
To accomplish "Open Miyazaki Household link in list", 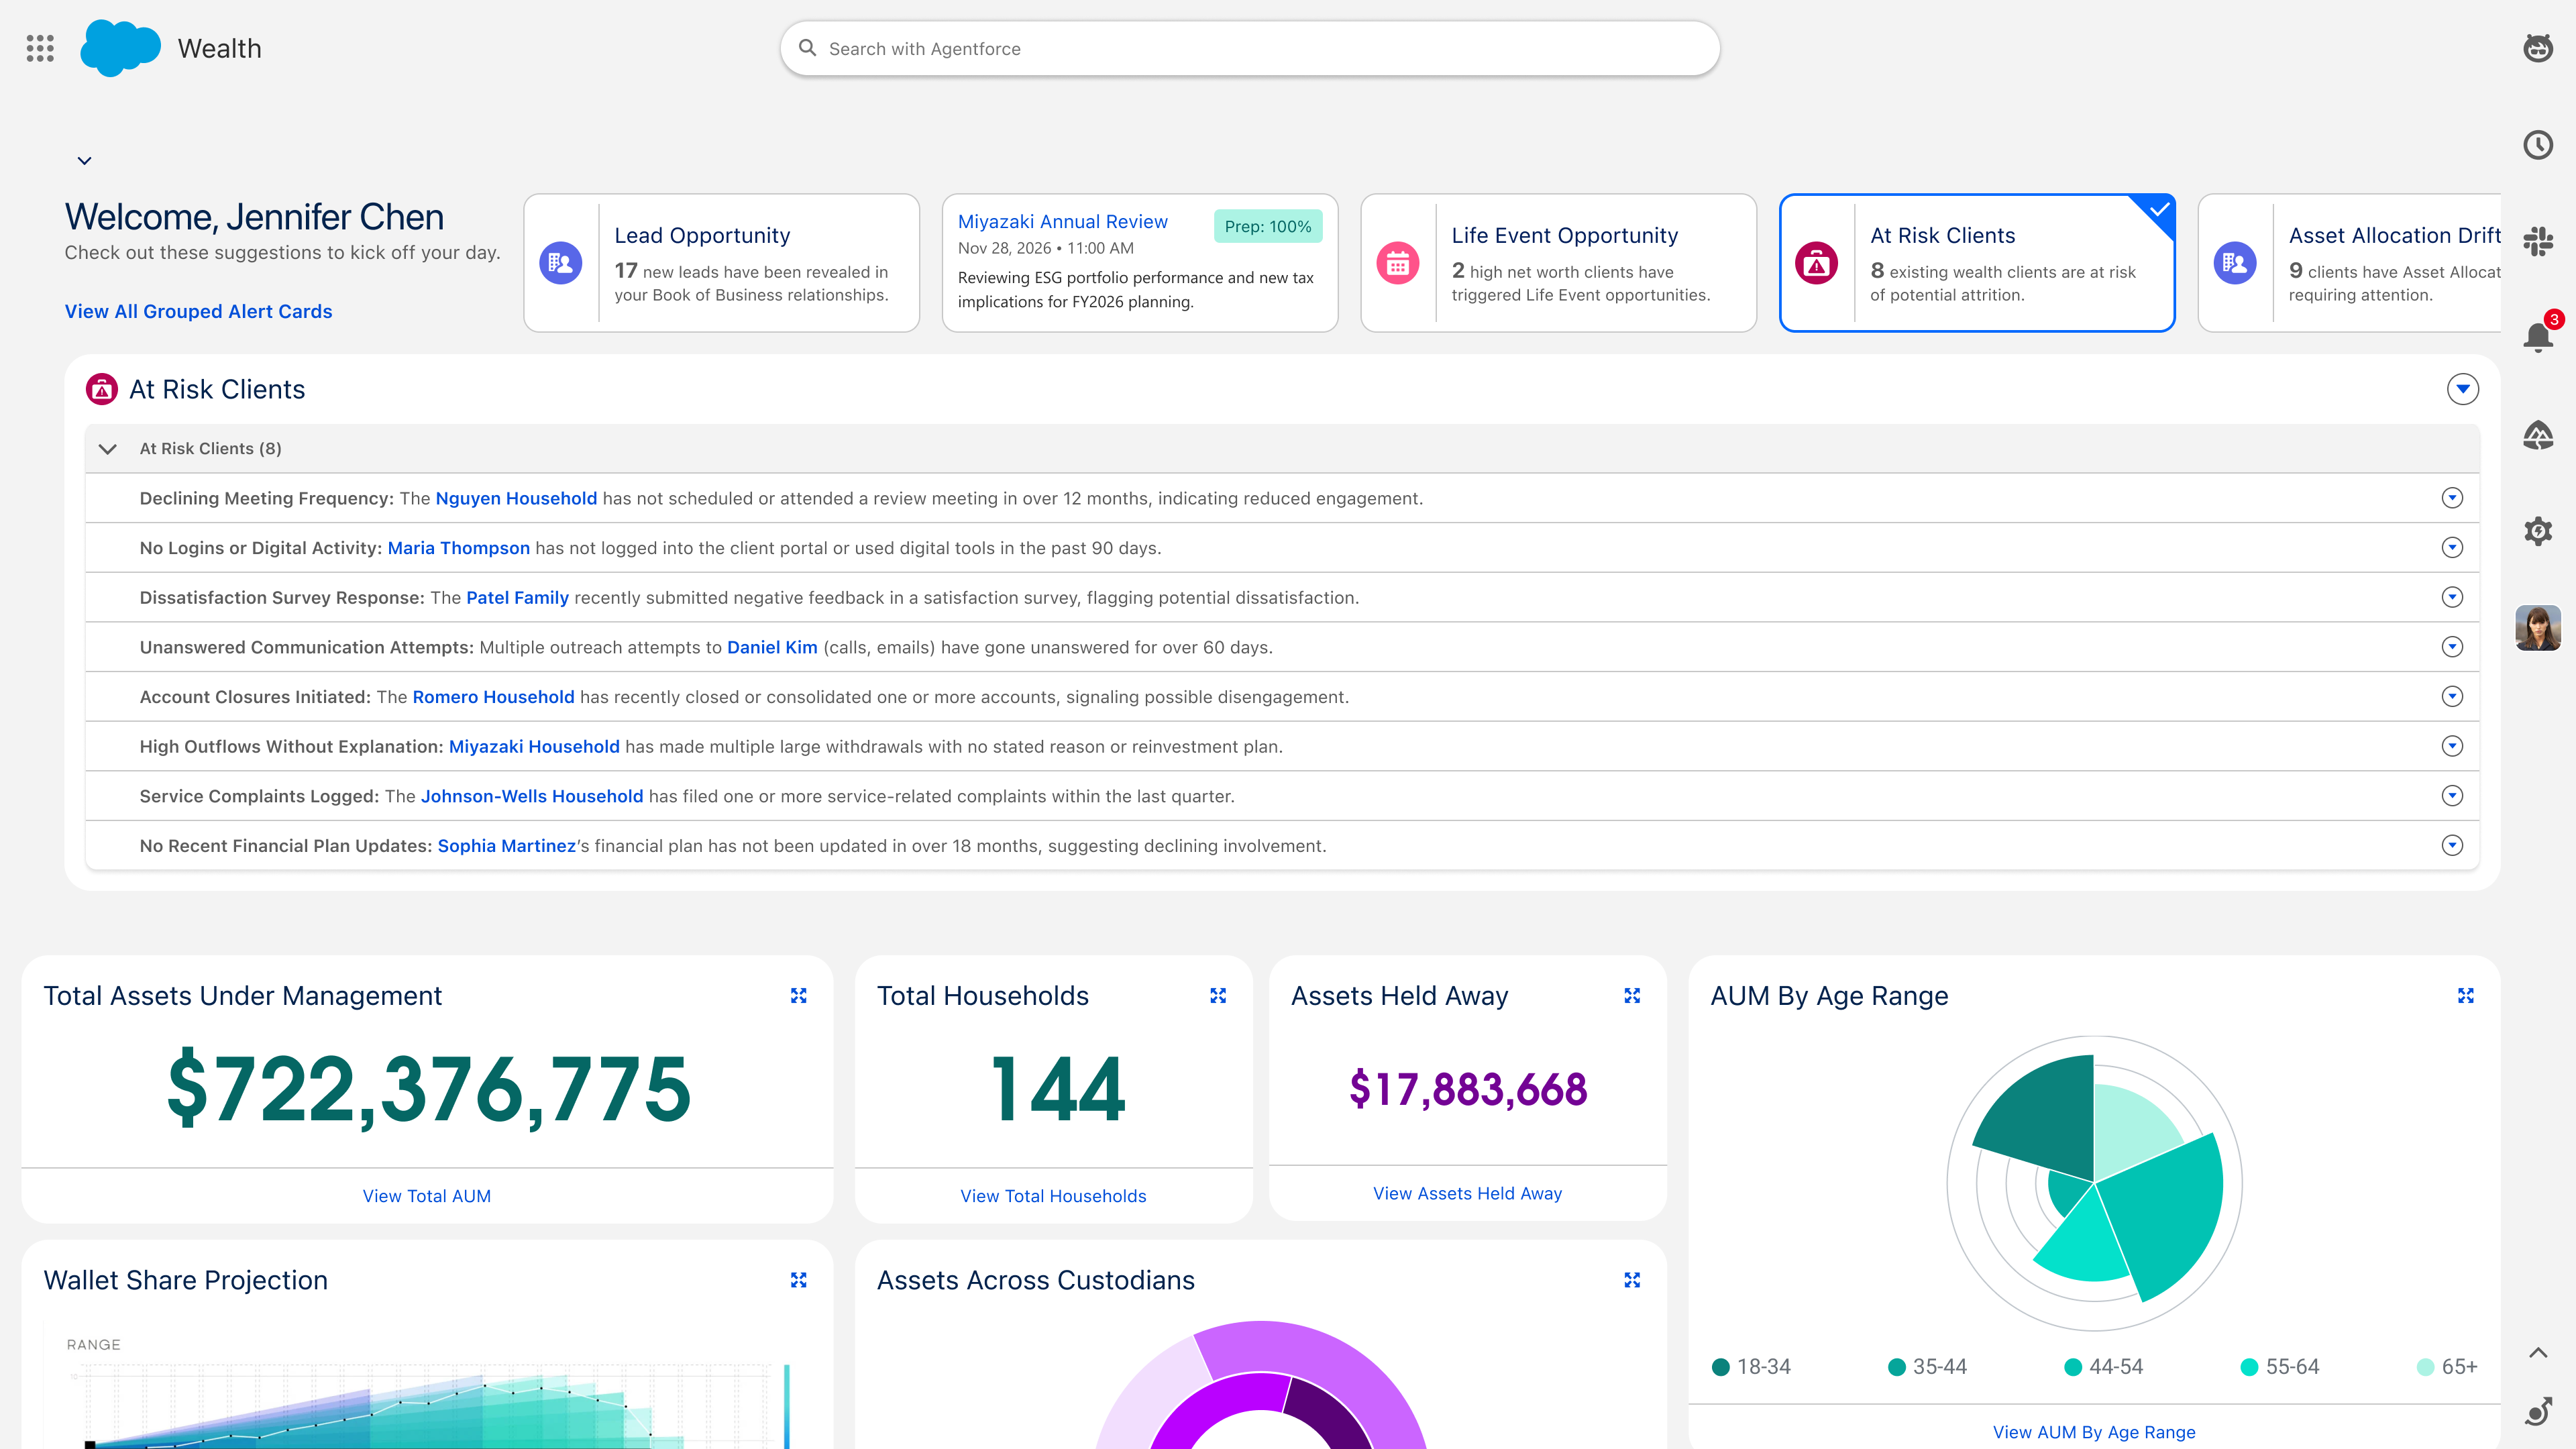I will 534,746.
